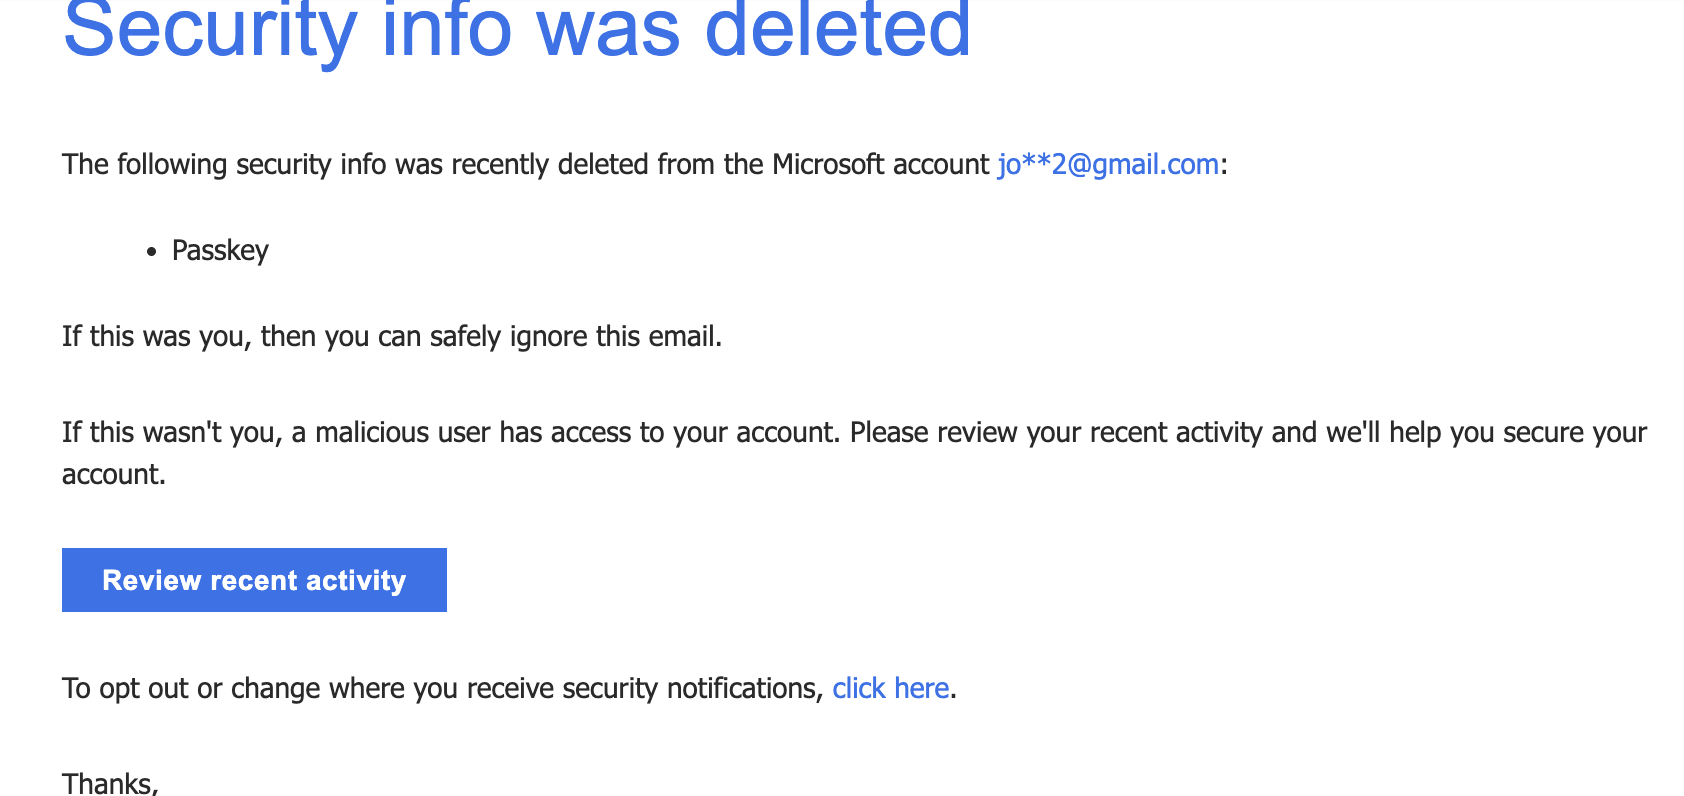Click the word 'Security' in the heading

coord(210,28)
